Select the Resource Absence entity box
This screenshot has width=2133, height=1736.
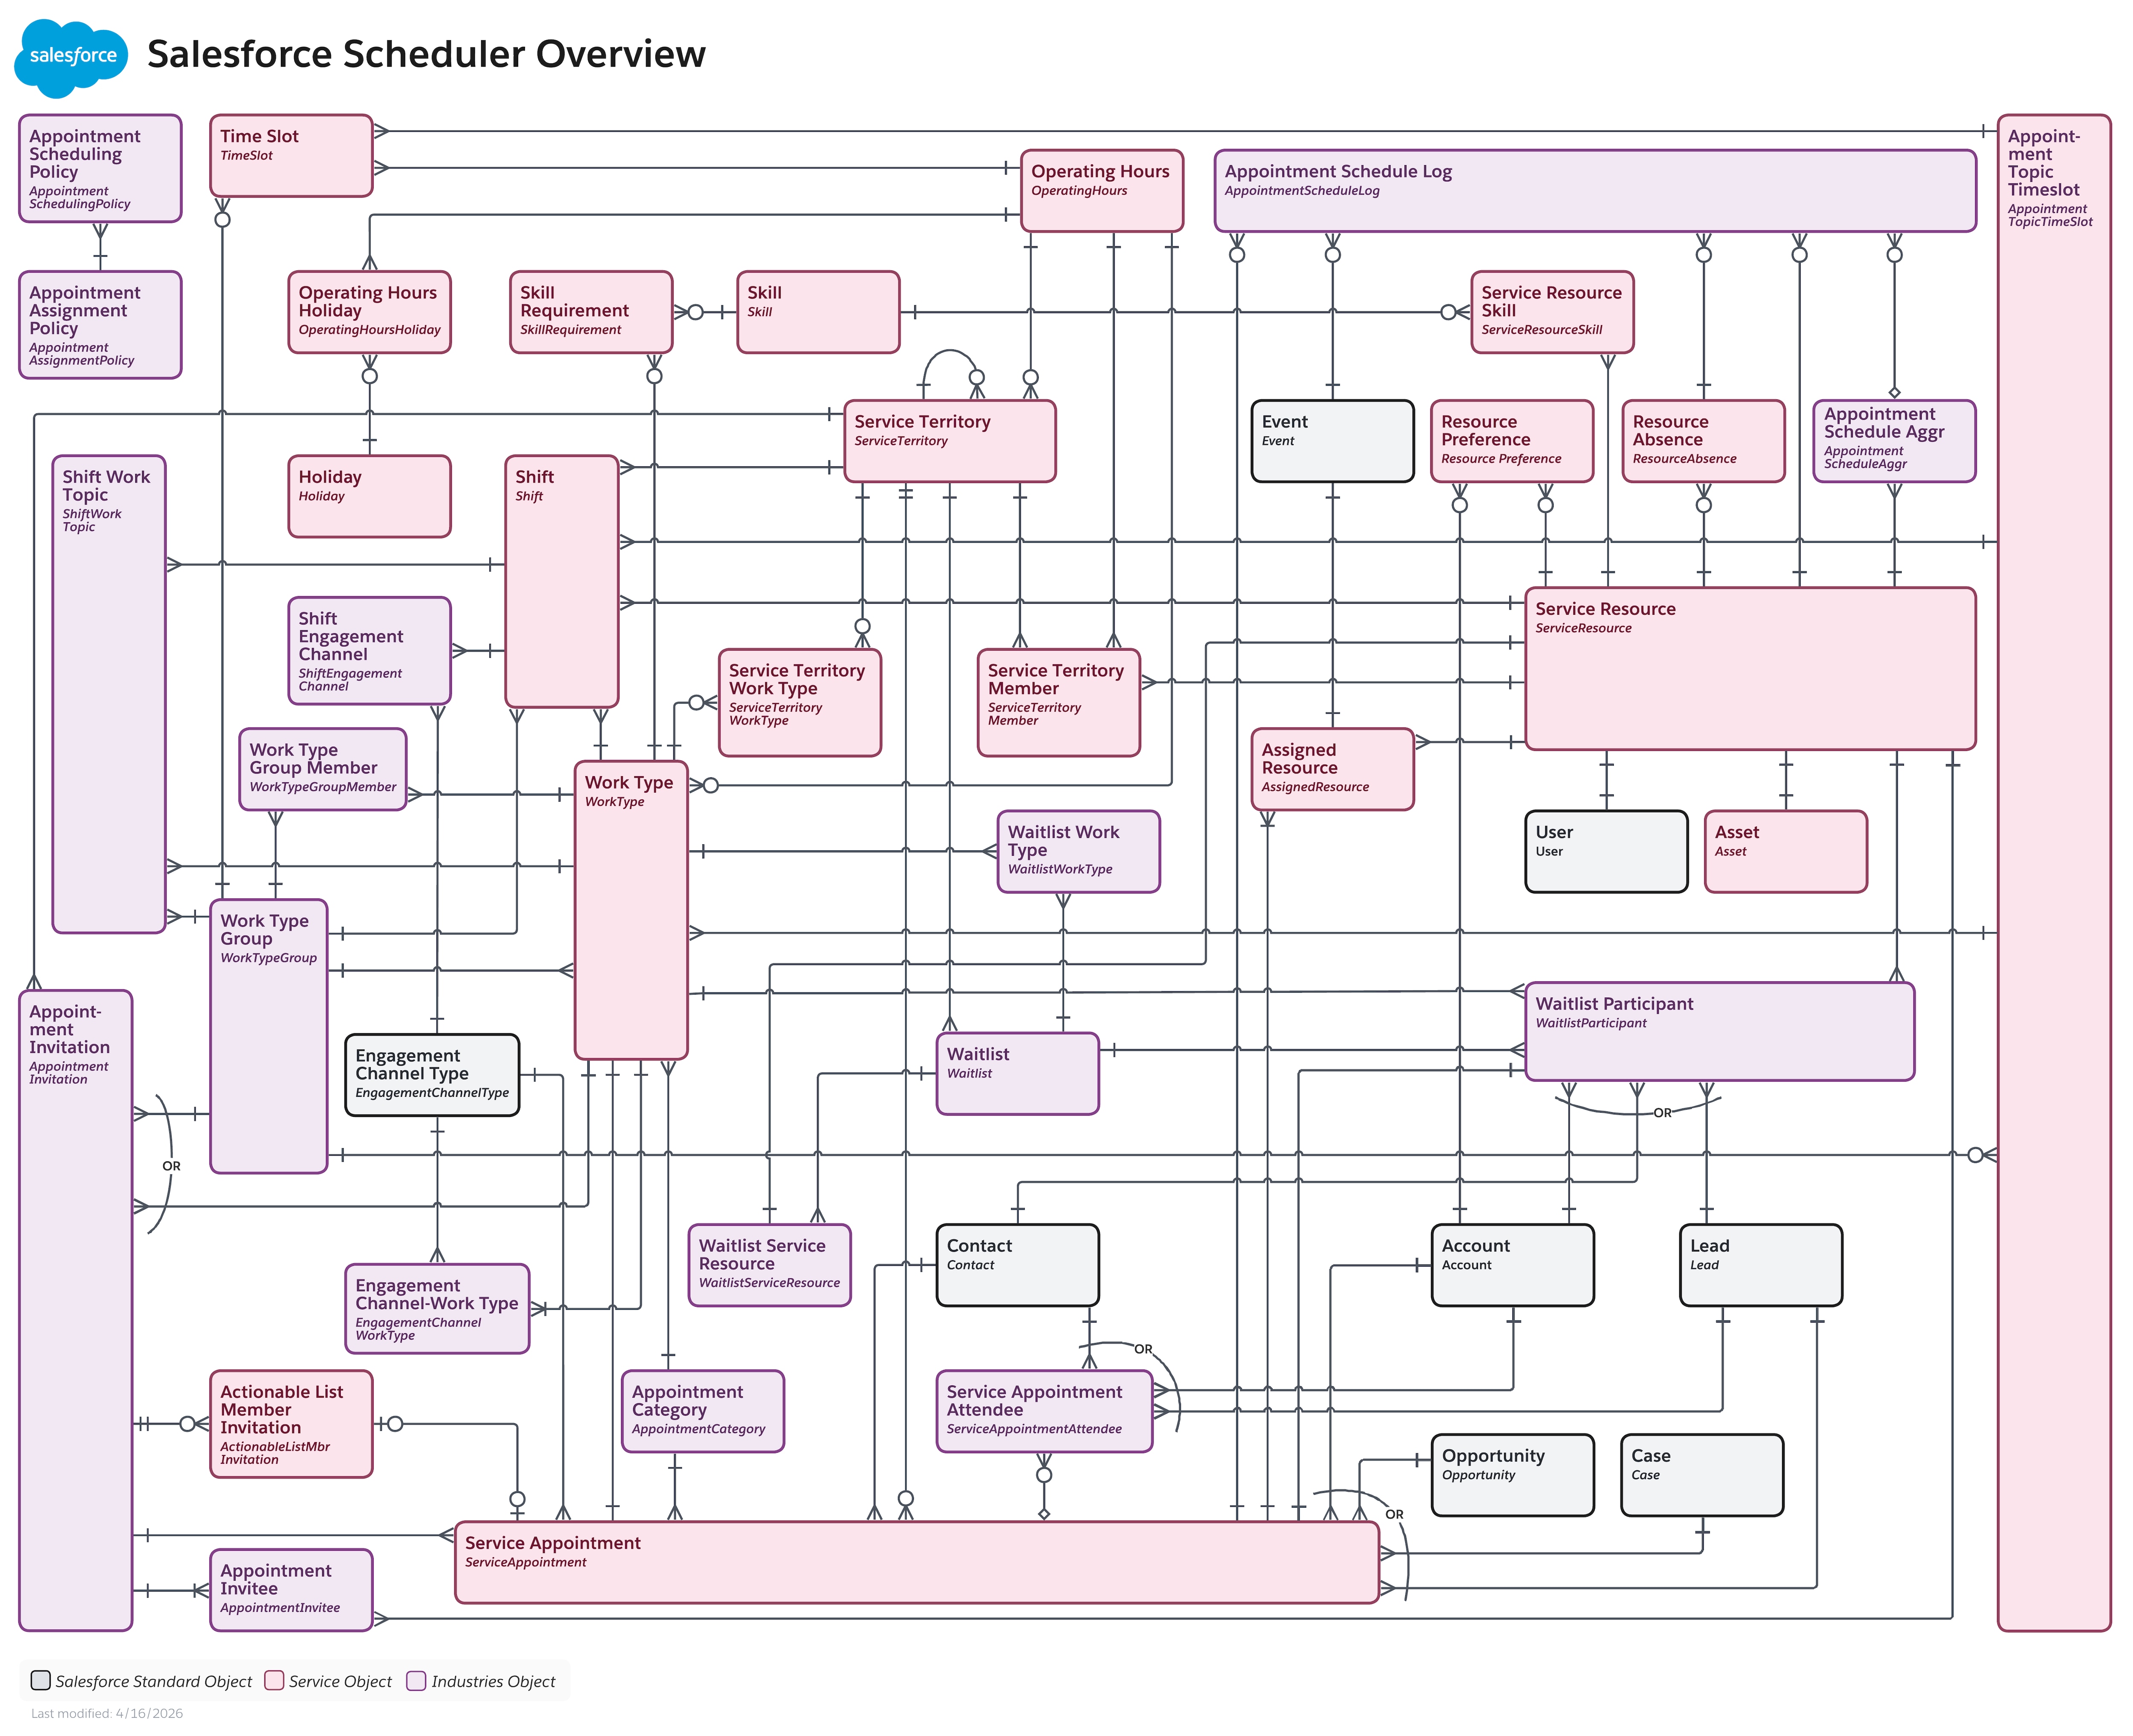point(1703,442)
